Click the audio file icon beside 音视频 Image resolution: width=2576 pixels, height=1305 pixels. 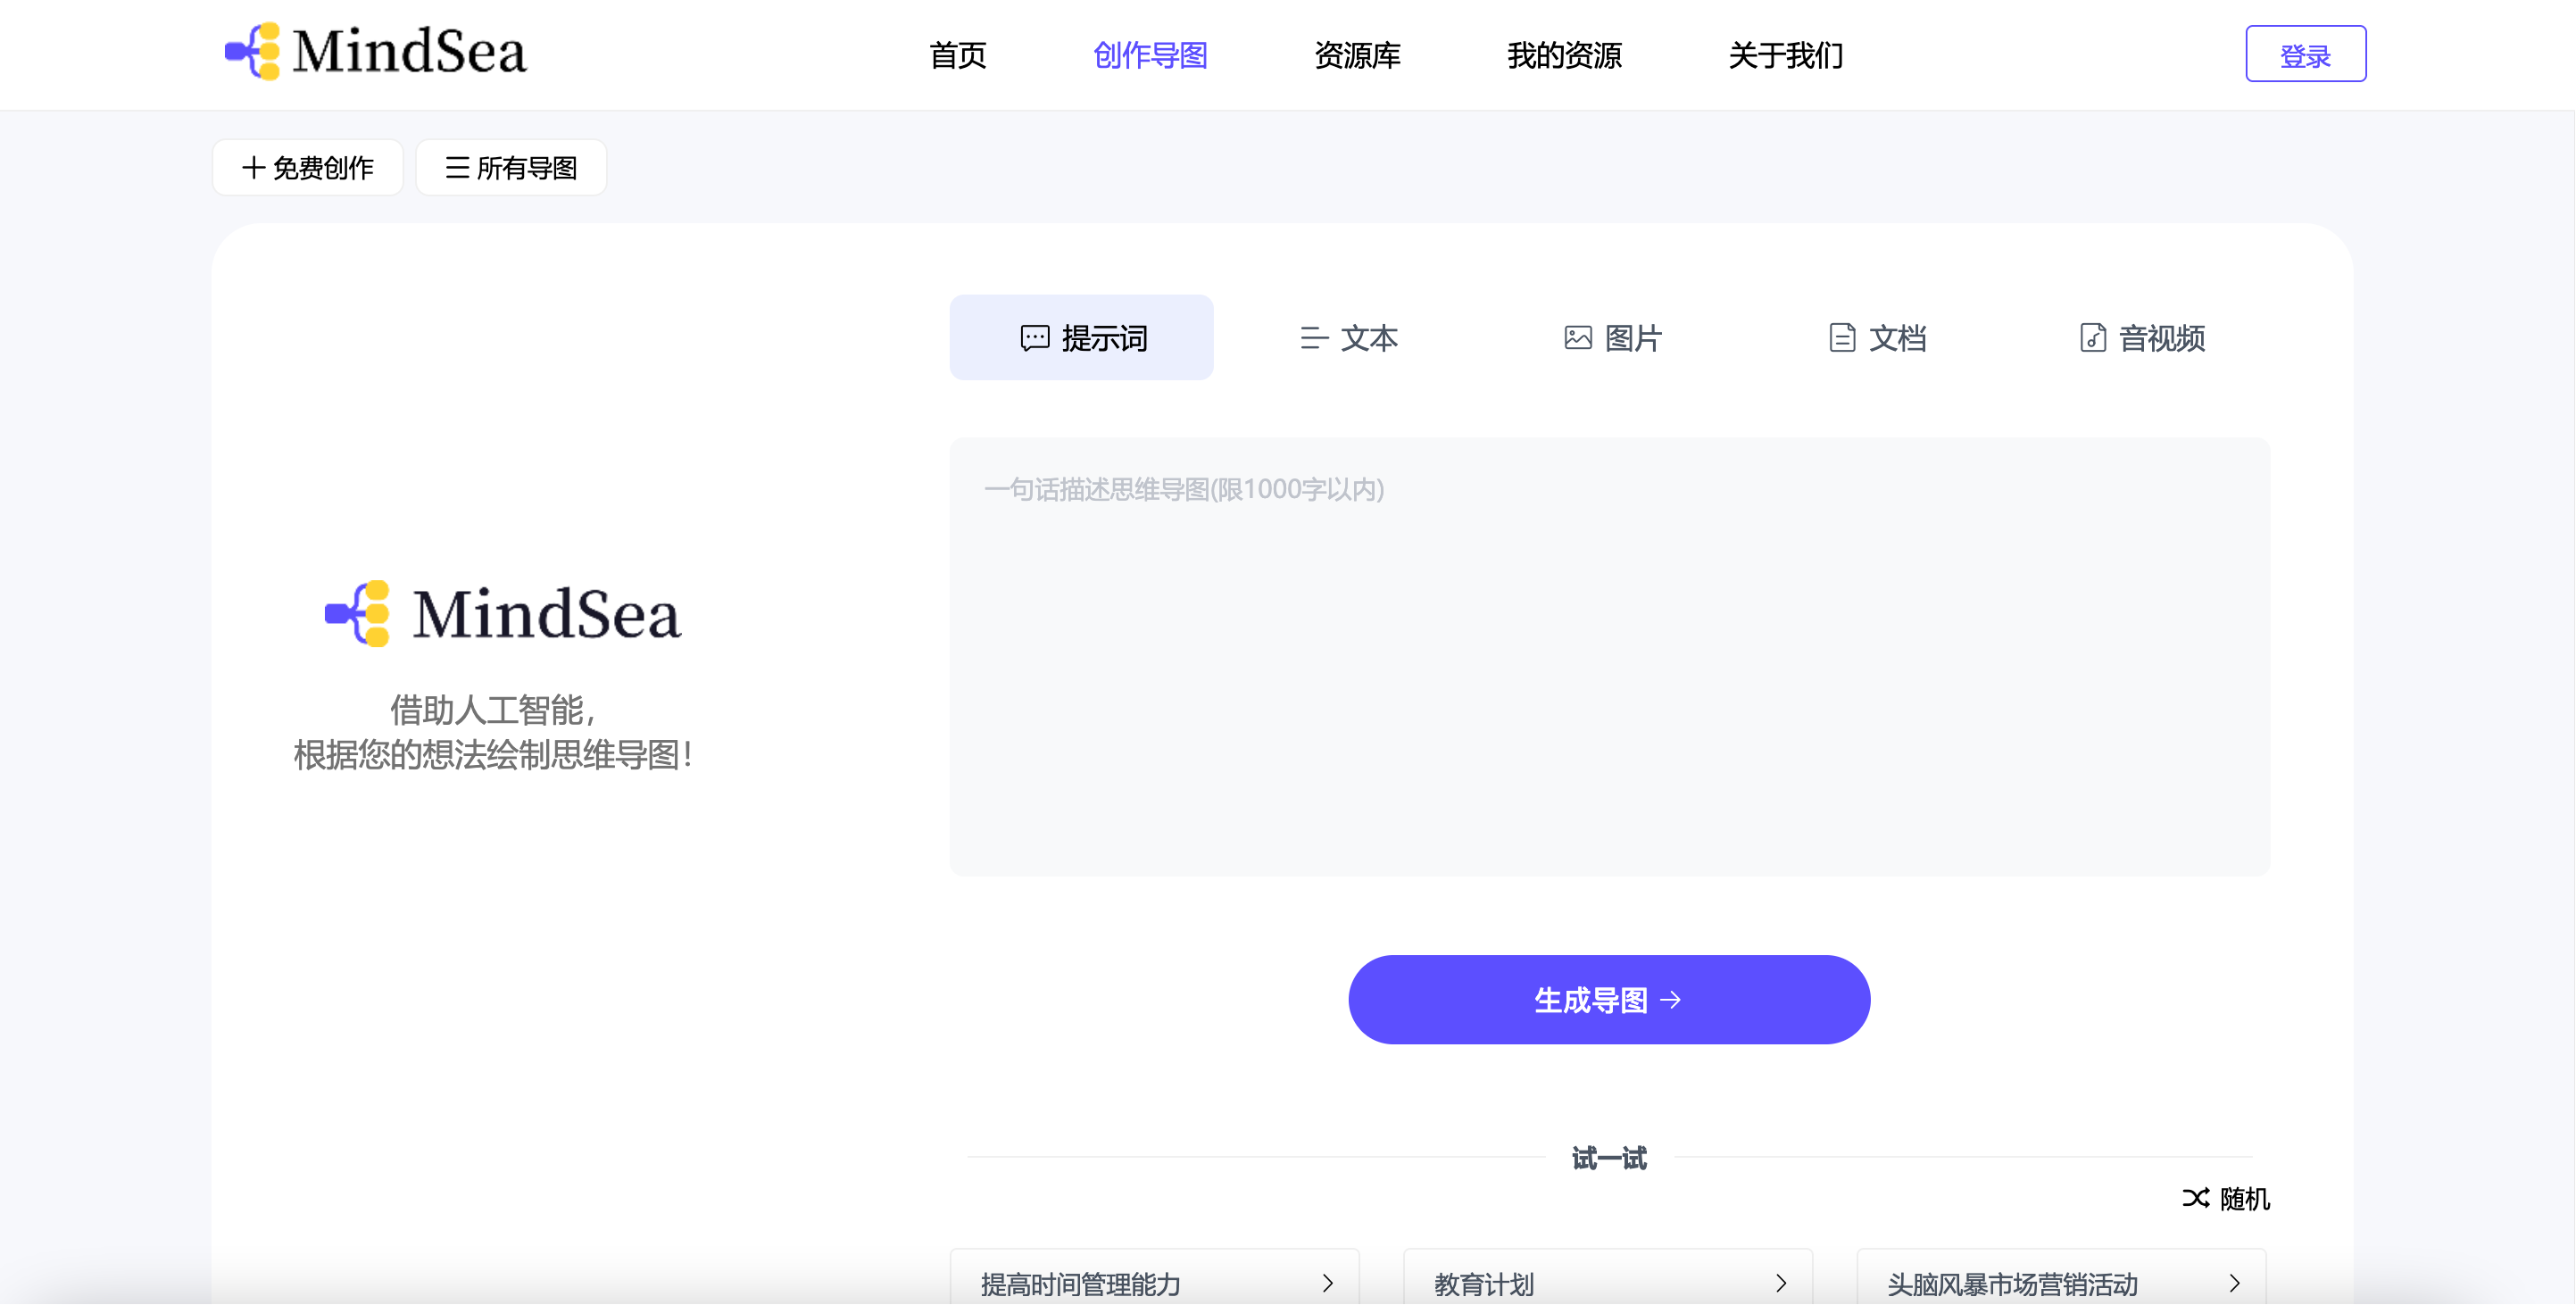(x=2092, y=338)
